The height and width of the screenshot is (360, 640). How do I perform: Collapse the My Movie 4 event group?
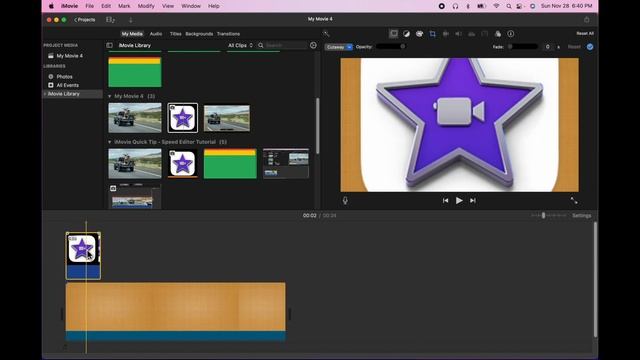click(109, 96)
